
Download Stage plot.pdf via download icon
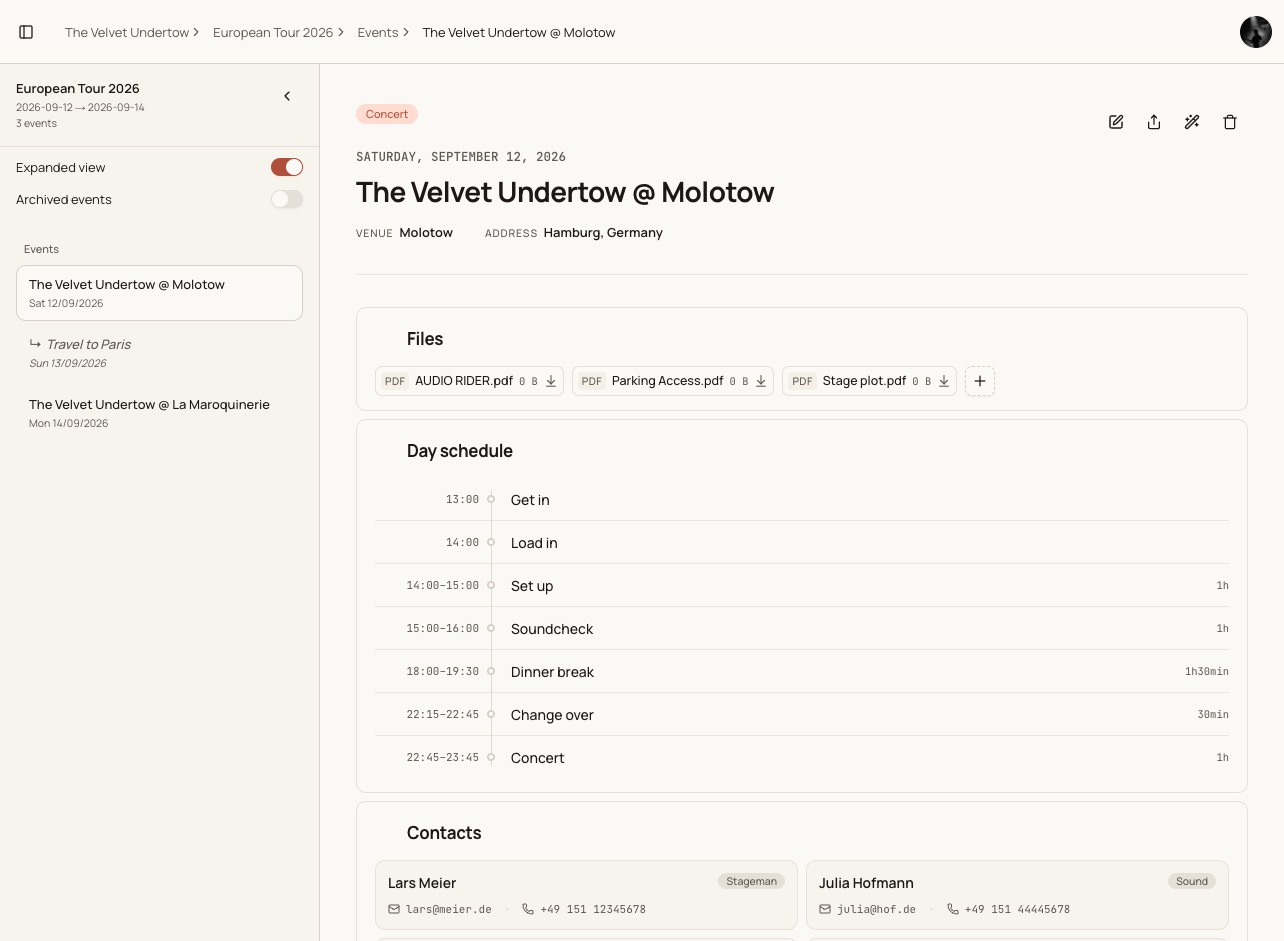pyautogui.click(x=944, y=381)
